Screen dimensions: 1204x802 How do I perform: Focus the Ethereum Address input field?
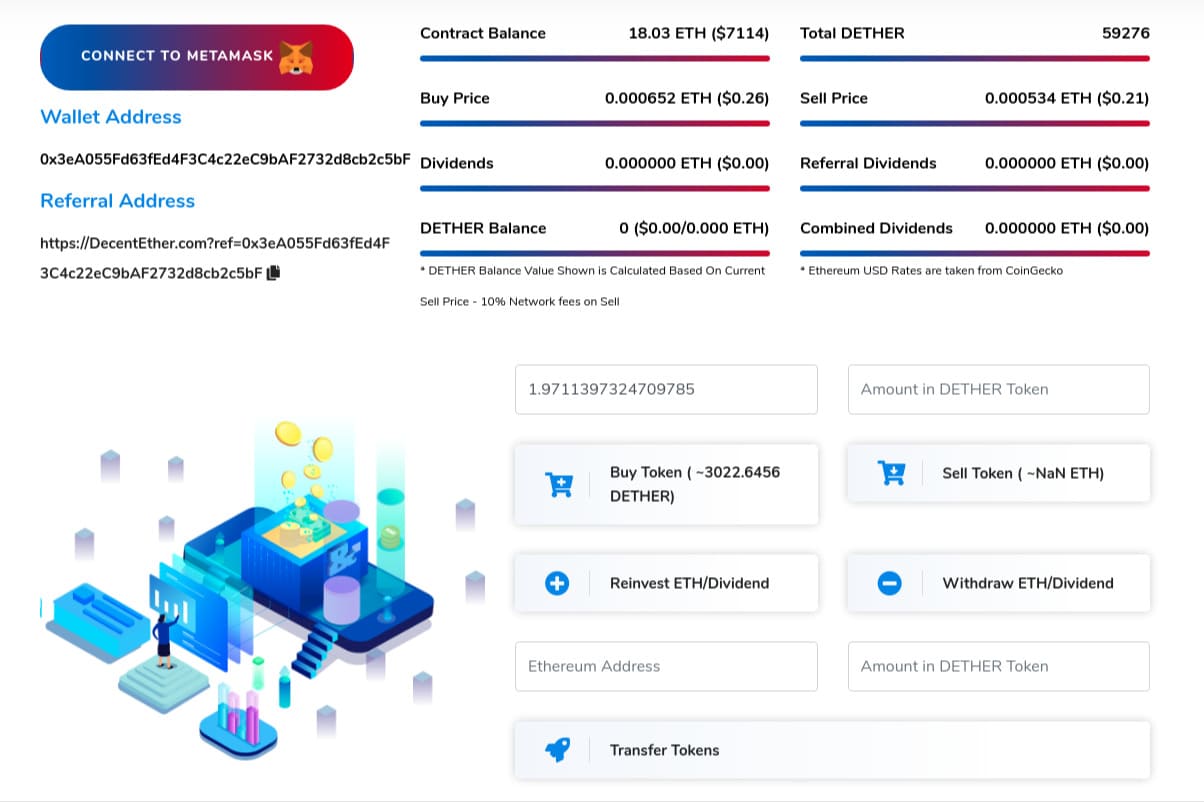666,666
